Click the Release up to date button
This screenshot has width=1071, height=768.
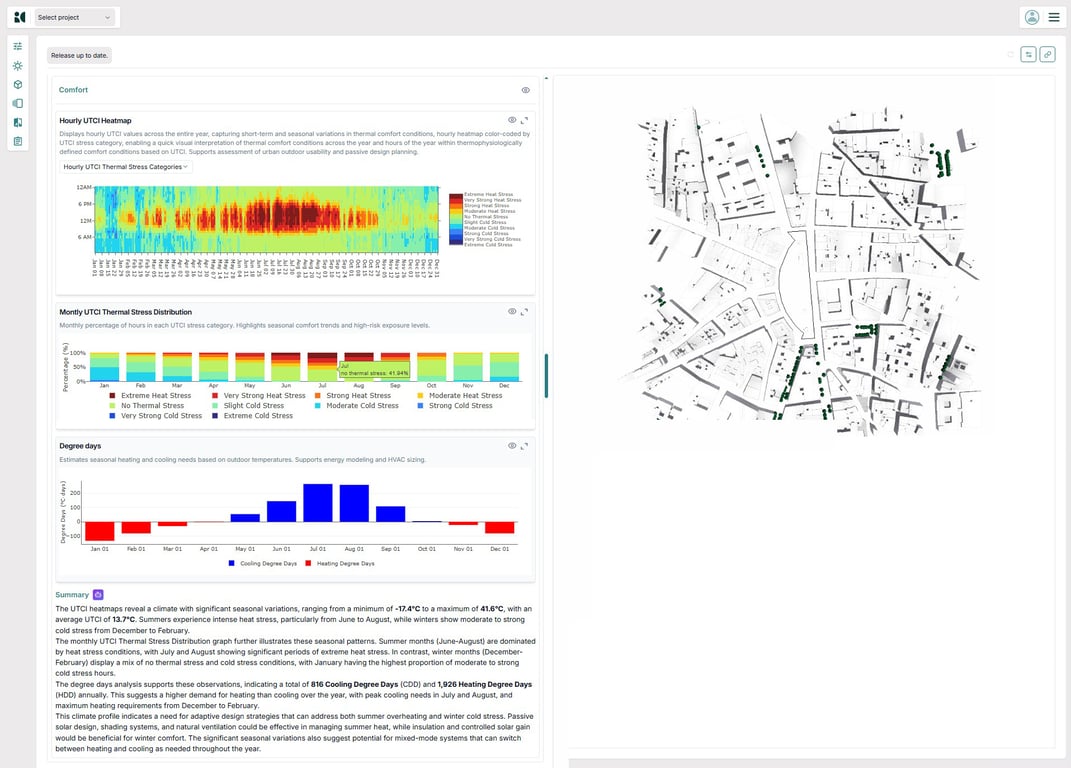(80, 55)
